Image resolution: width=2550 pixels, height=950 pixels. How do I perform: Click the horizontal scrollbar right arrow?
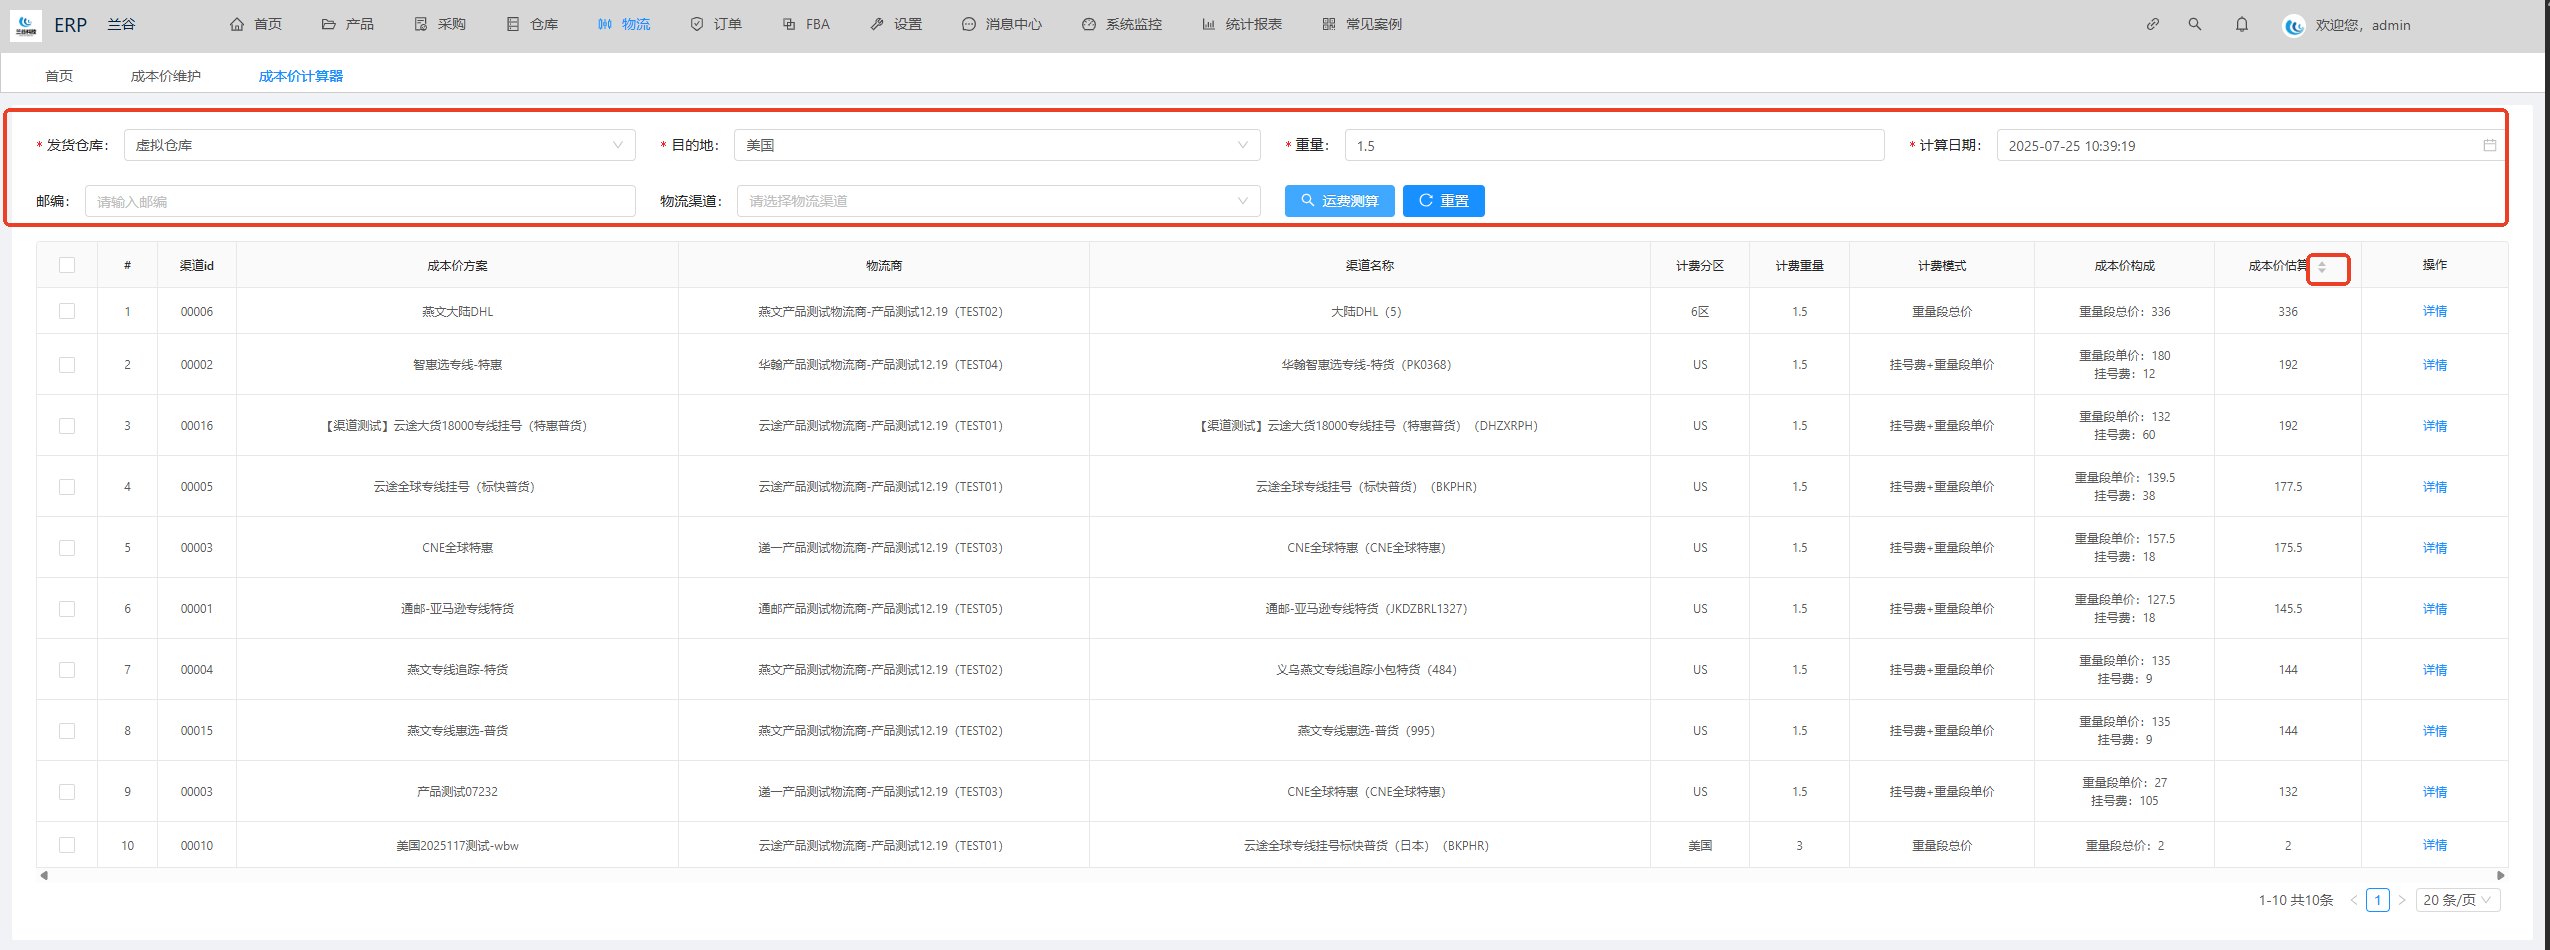[x=2500, y=875]
